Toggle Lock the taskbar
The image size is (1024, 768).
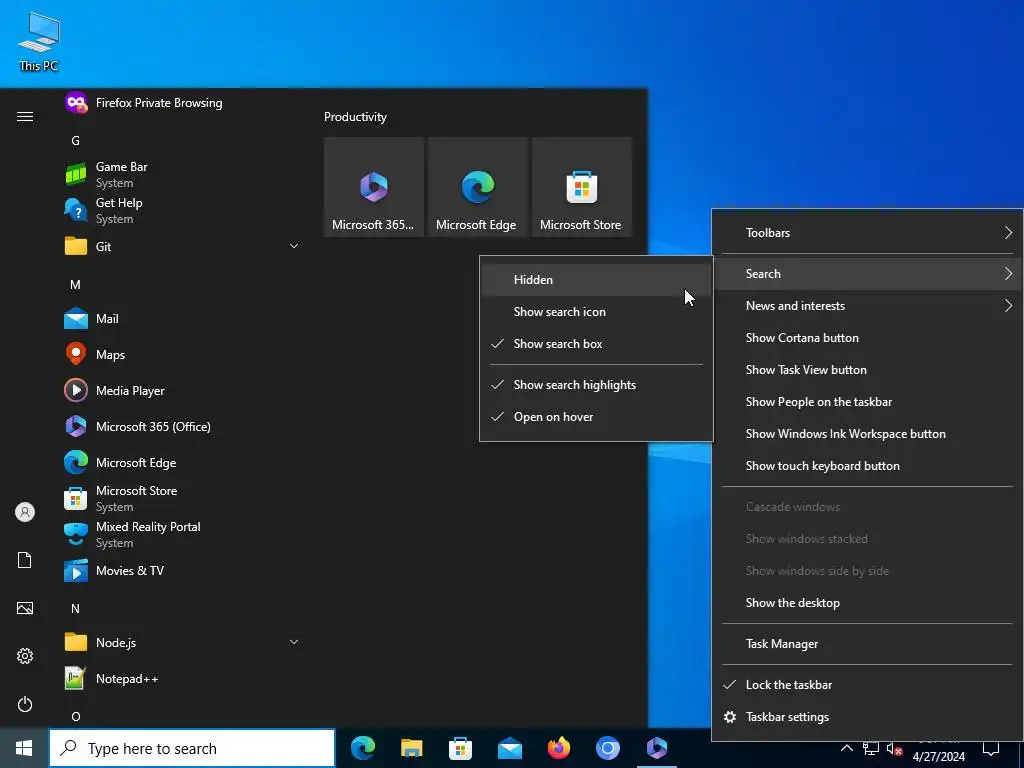(x=867, y=684)
